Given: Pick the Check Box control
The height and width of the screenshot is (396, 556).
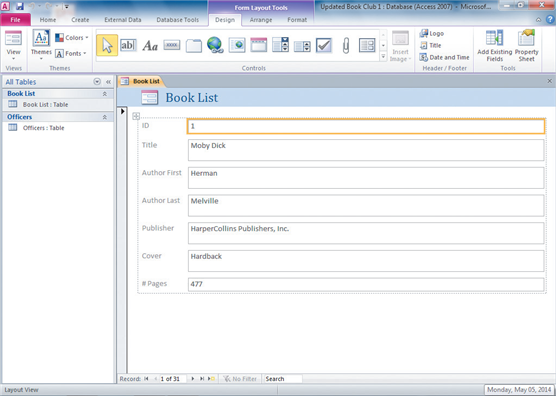Looking at the screenshot, I should coord(324,45).
